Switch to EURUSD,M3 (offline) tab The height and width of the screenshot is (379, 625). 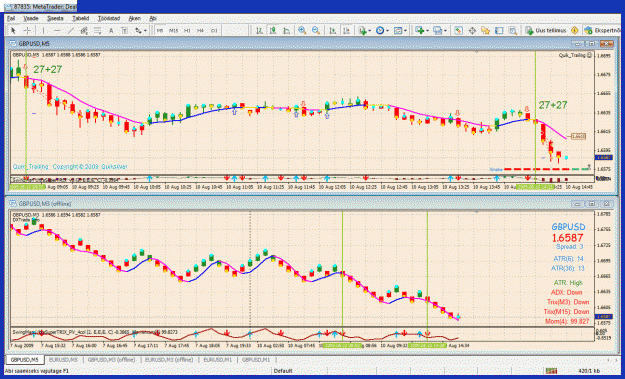(x=169, y=360)
